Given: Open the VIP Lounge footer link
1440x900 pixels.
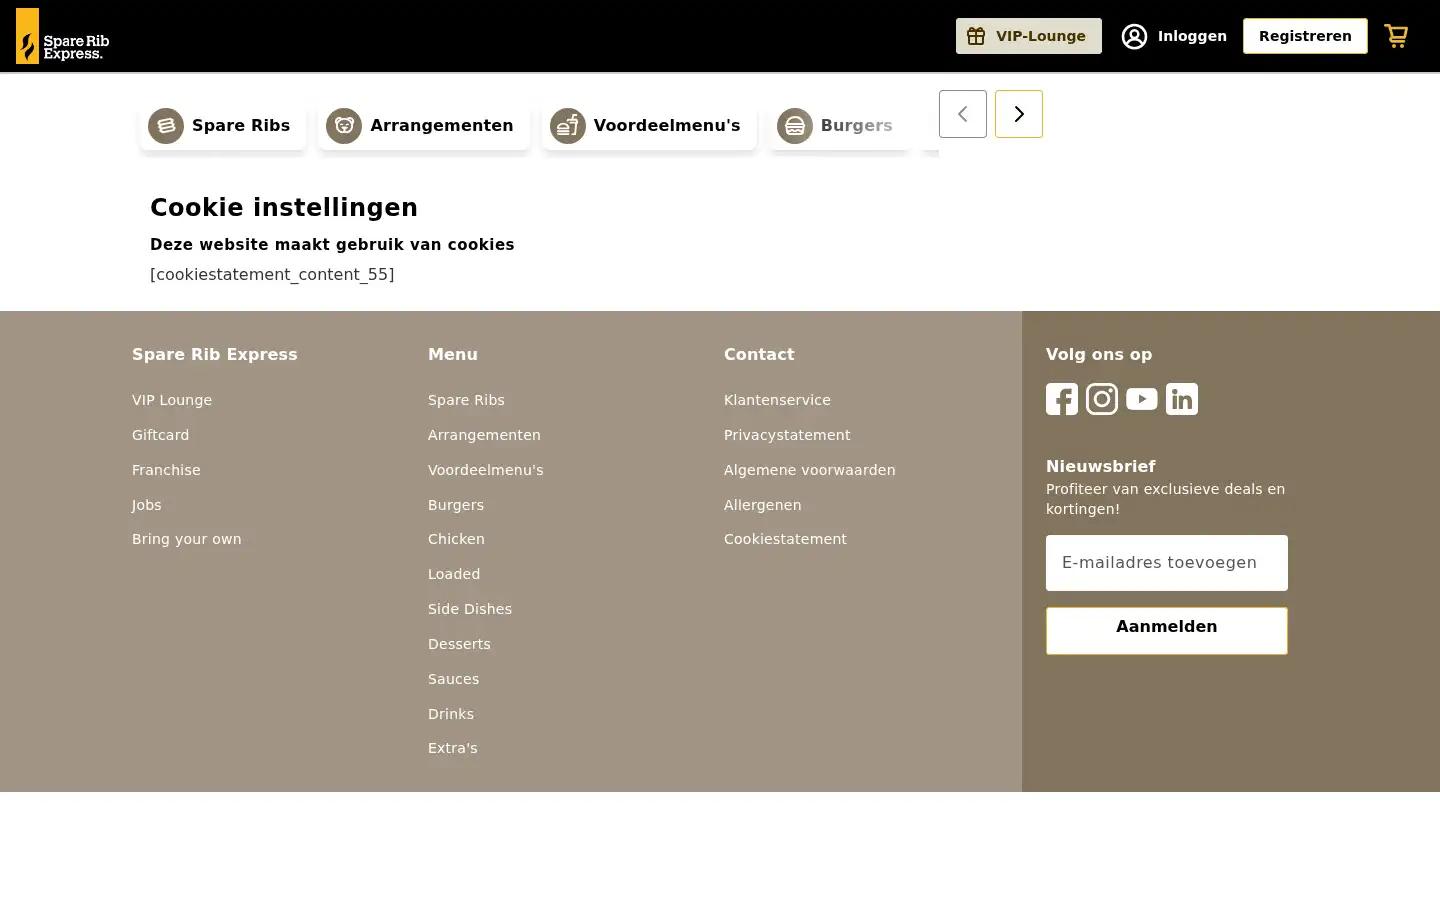Looking at the screenshot, I should pos(172,400).
